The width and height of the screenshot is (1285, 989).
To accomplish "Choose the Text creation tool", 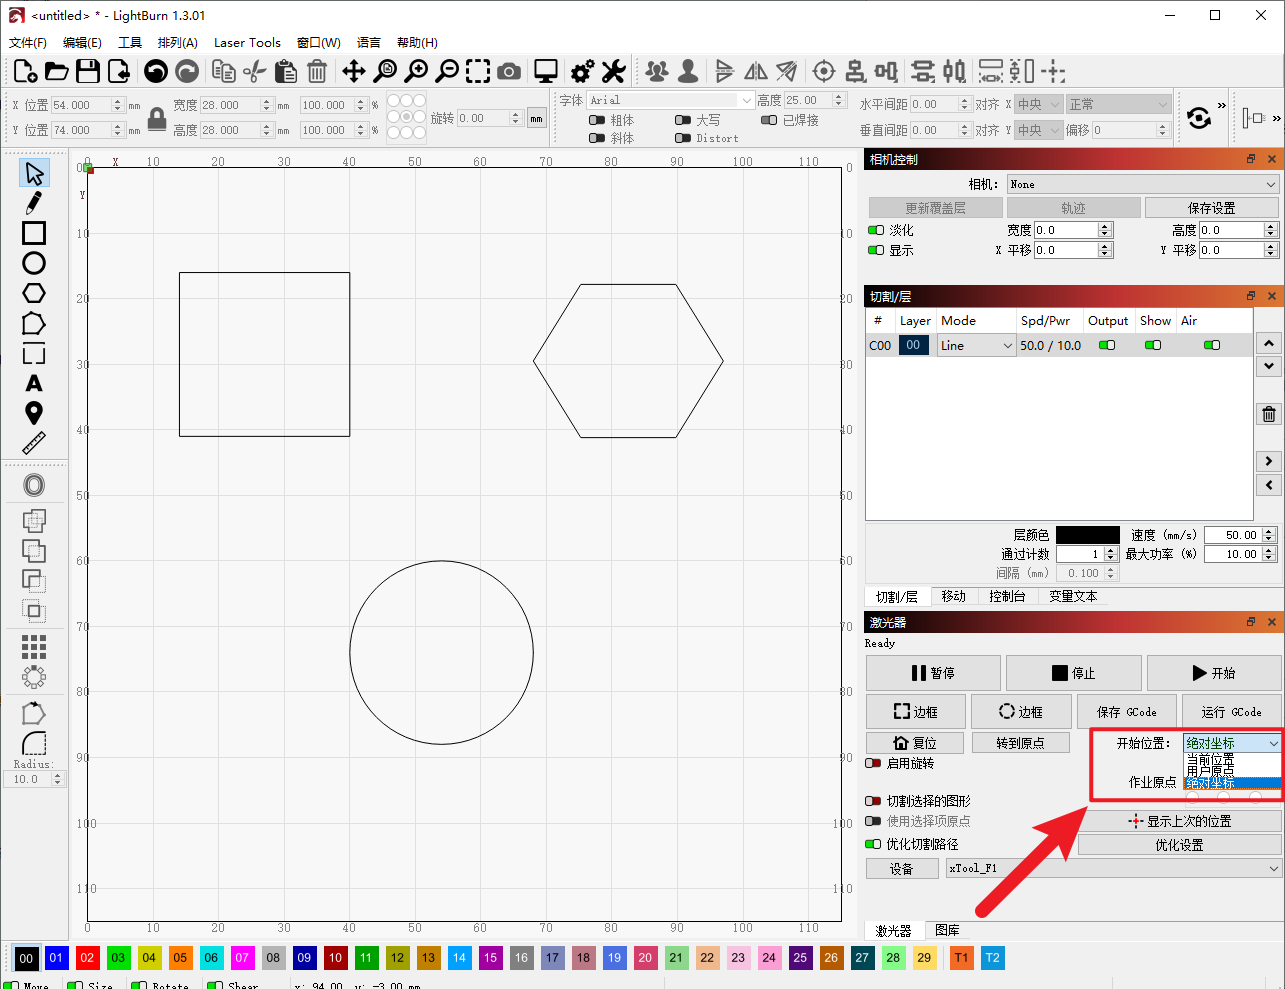I will (x=34, y=383).
